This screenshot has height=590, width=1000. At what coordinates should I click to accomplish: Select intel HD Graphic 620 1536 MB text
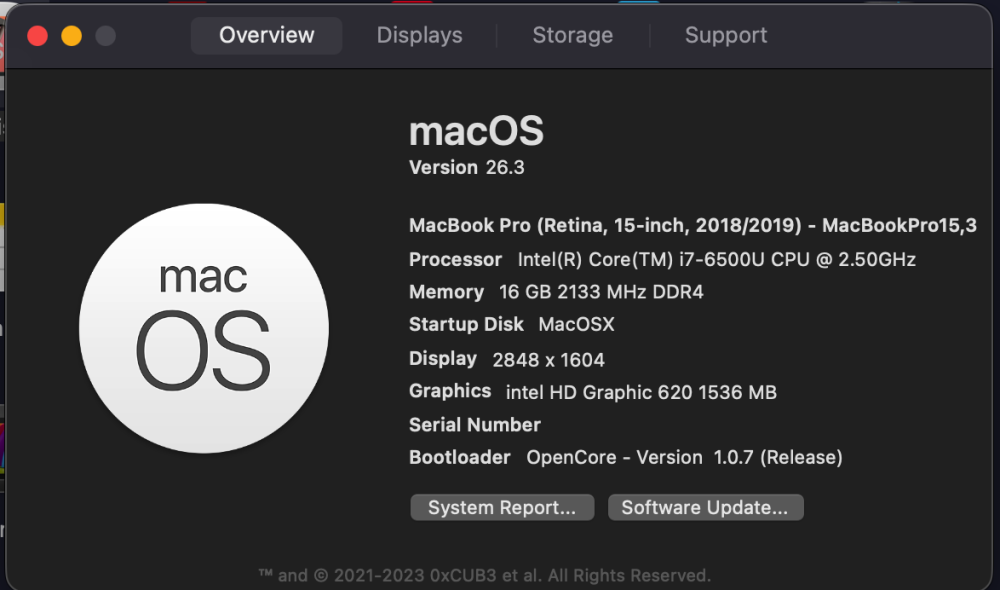coord(641,392)
